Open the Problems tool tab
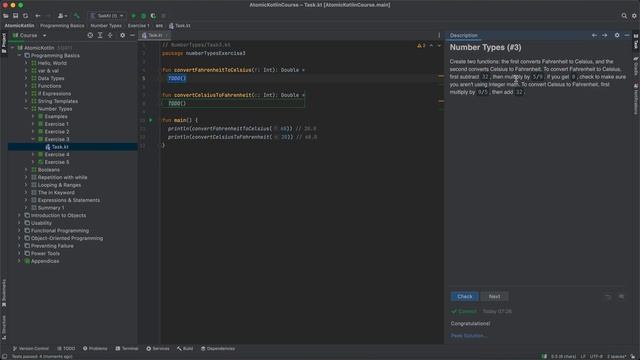This screenshot has width=640, height=360. 95,349
